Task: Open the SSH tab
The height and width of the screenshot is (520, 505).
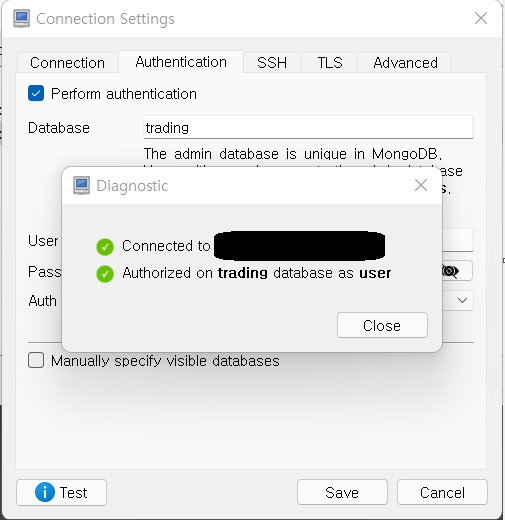Action: (272, 63)
